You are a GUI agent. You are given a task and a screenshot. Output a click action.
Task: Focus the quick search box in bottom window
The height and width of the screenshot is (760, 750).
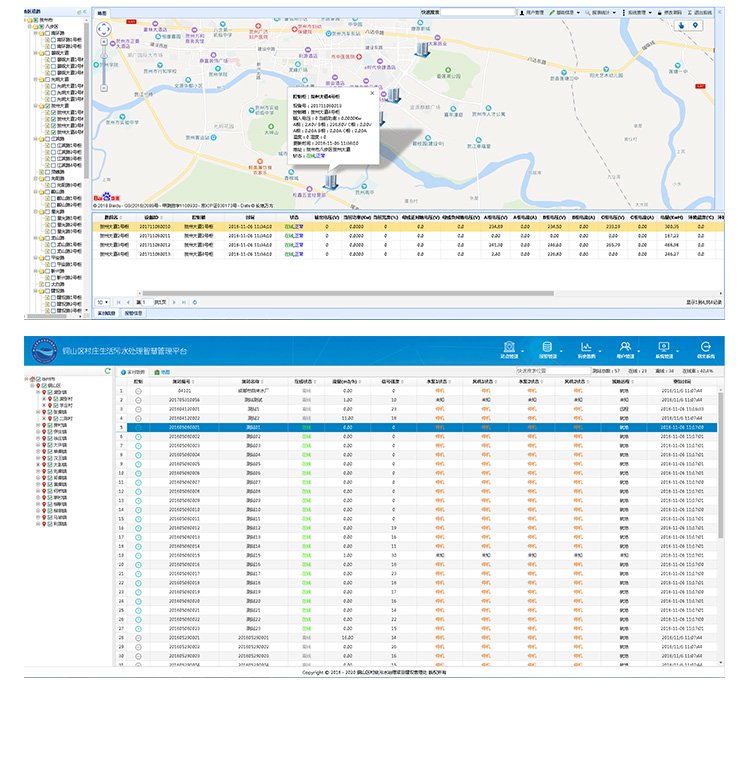pos(553,371)
